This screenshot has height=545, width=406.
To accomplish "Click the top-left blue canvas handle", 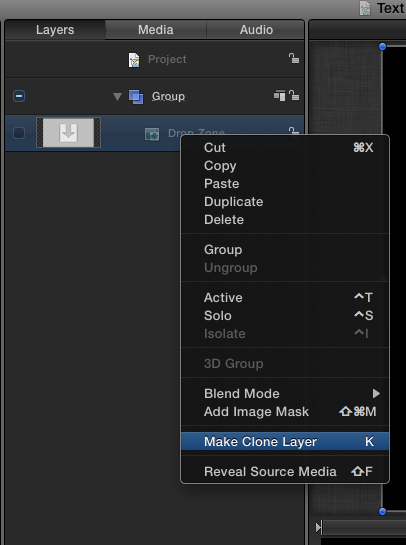I will [382, 47].
